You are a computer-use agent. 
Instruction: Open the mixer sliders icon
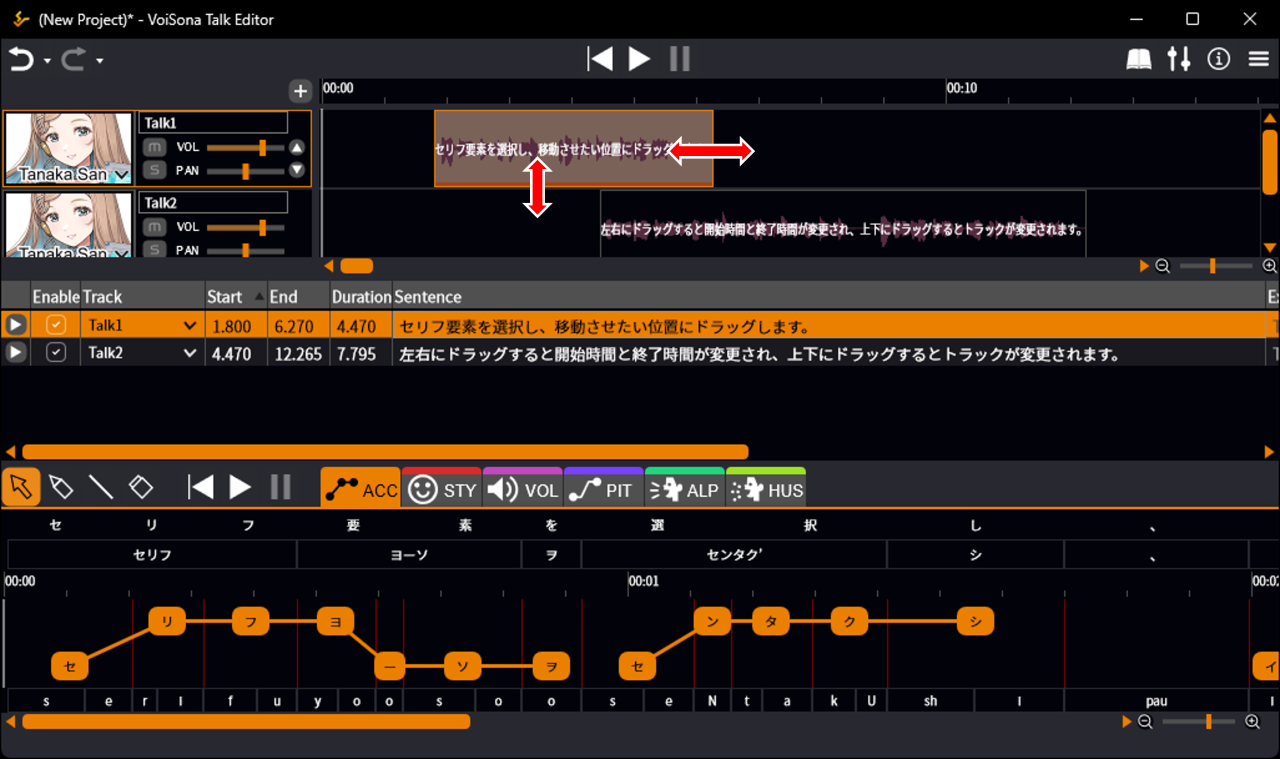[1179, 59]
